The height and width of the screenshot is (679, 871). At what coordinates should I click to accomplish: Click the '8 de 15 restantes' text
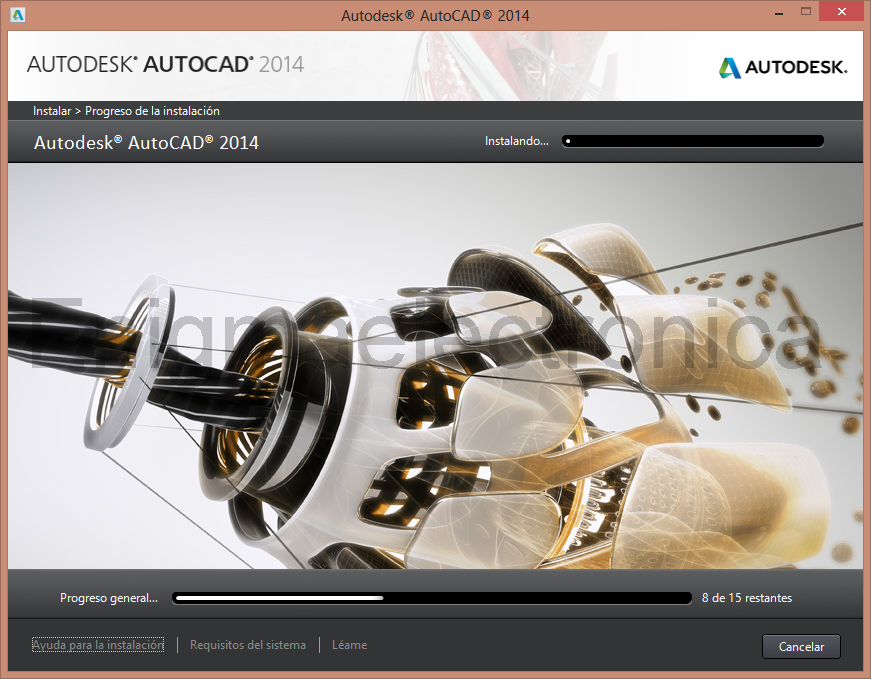pos(747,598)
